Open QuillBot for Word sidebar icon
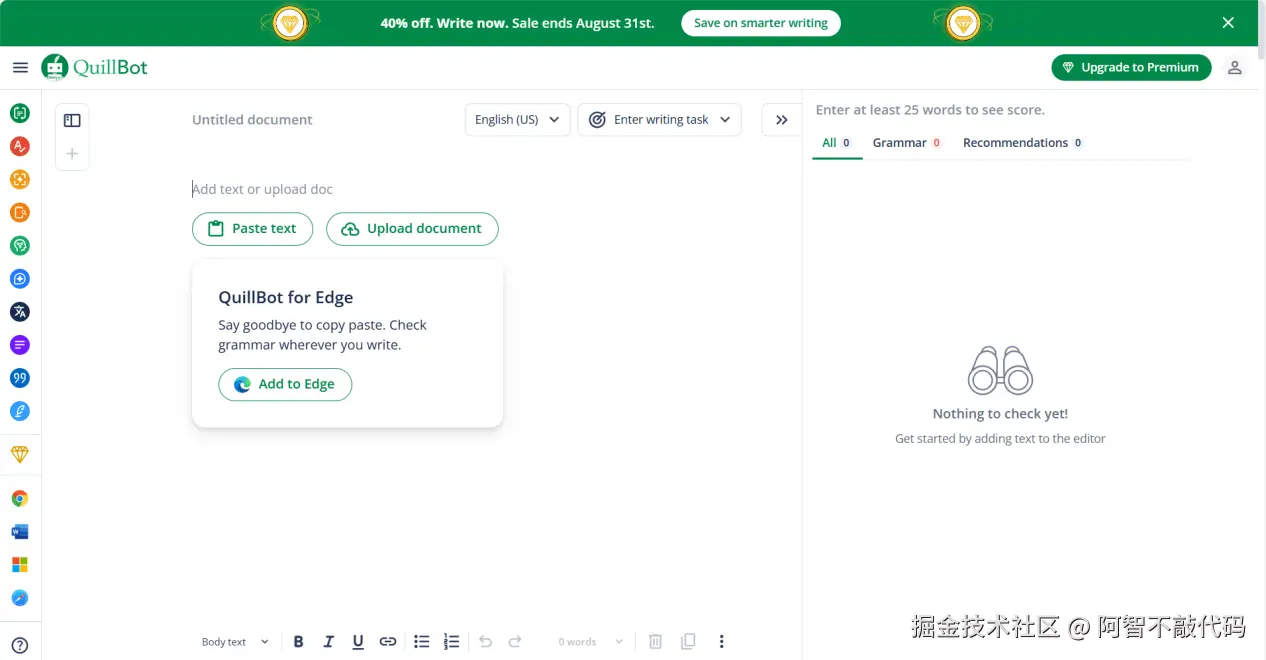Viewport: 1266px width, 660px height. point(20,531)
